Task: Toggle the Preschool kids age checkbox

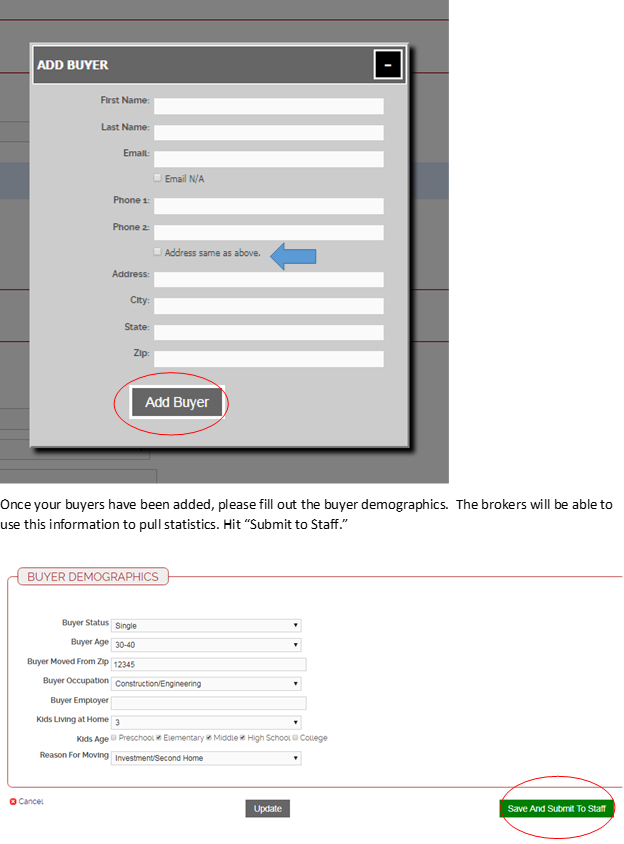Action: click(x=114, y=738)
